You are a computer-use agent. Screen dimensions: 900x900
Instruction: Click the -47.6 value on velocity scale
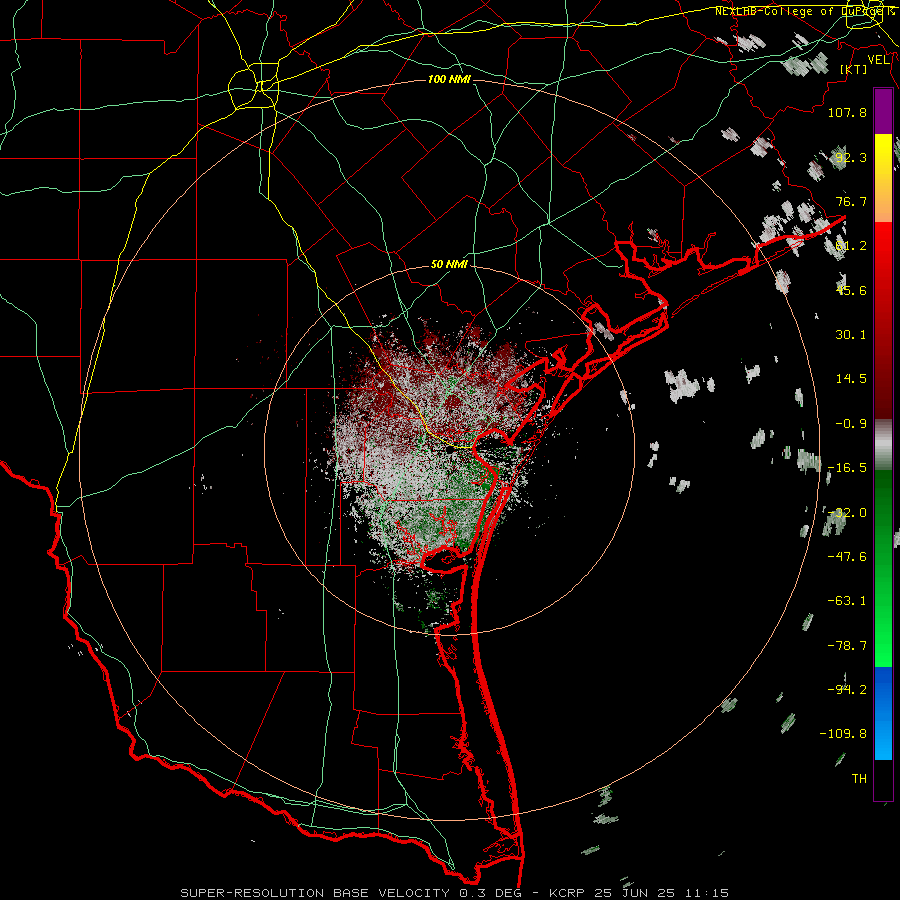point(847,557)
